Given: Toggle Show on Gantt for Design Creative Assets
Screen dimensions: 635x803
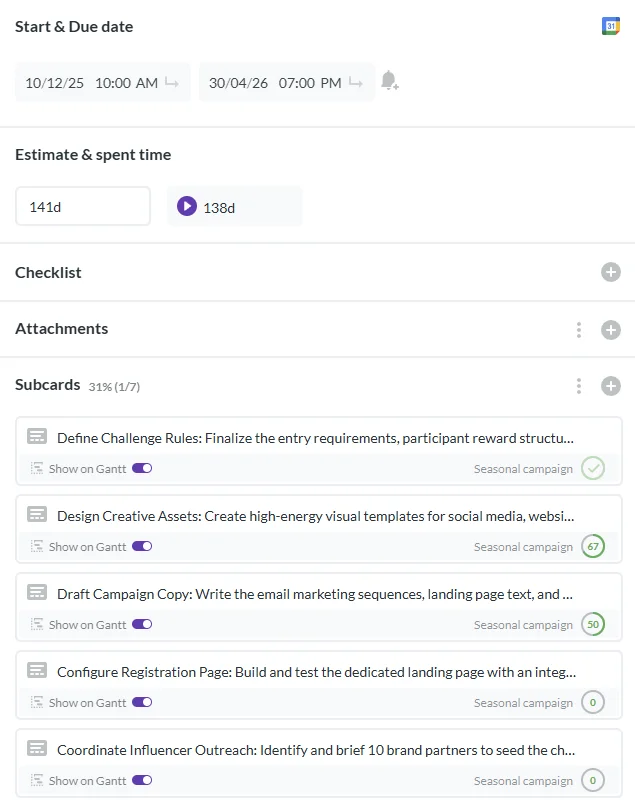Looking at the screenshot, I should pos(142,546).
